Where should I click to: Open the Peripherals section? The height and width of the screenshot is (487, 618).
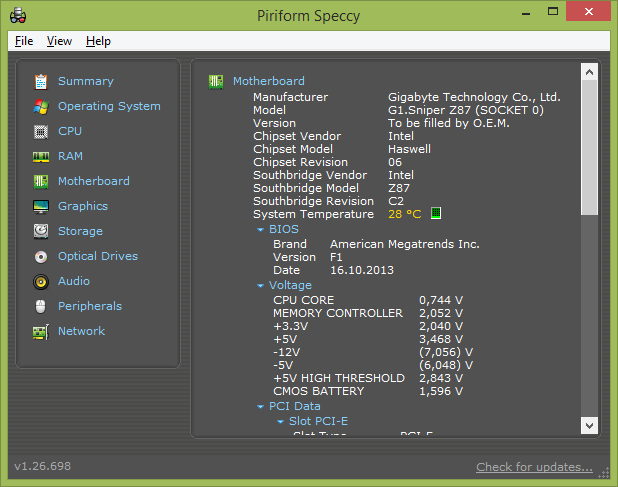coord(90,306)
